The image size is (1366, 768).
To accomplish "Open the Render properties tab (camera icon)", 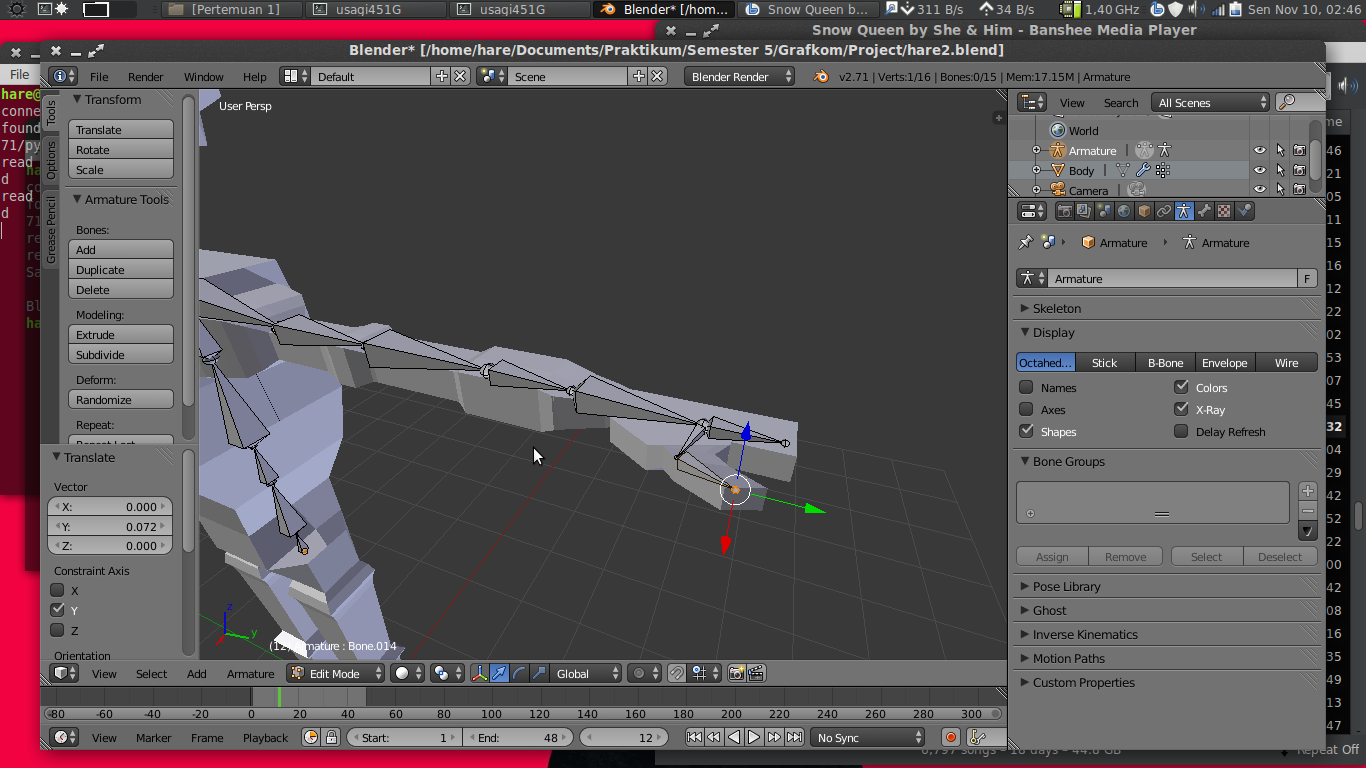I will (1064, 211).
